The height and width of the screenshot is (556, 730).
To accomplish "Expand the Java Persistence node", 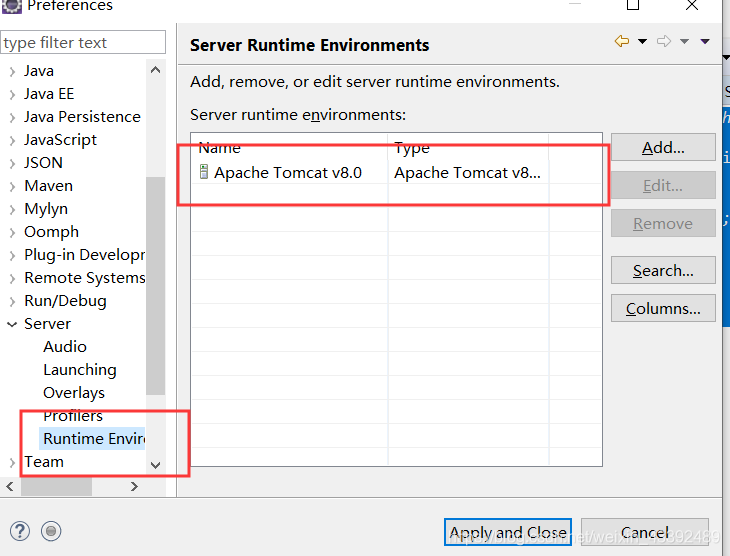I will click(x=12, y=117).
